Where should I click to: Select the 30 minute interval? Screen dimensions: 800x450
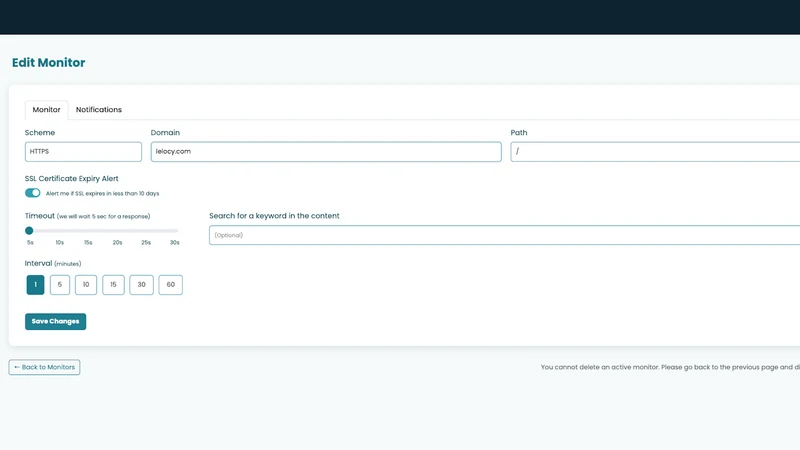point(141,285)
